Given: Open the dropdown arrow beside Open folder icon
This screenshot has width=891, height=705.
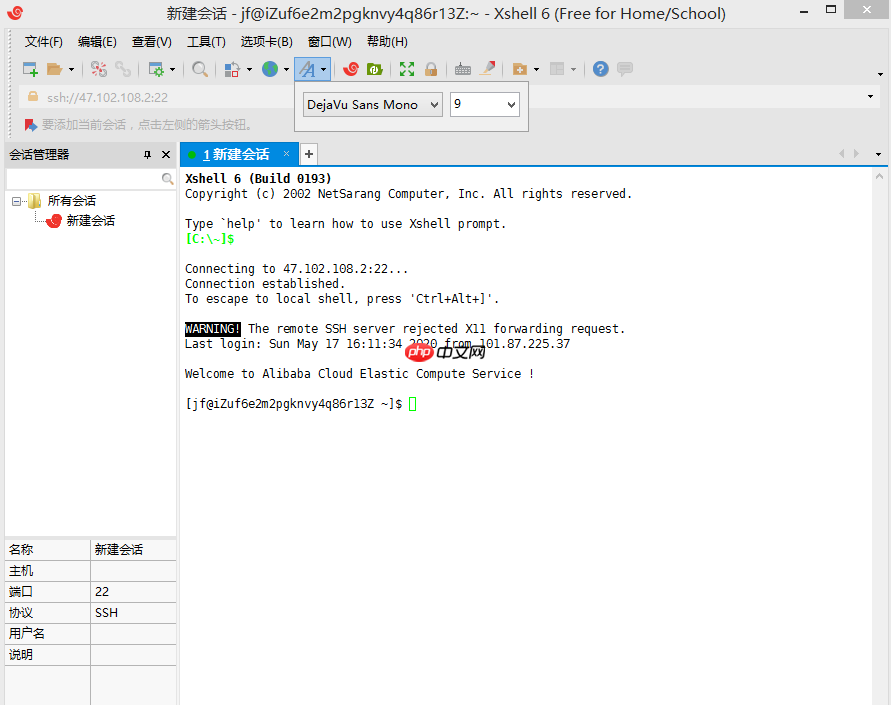Looking at the screenshot, I should tap(71, 69).
